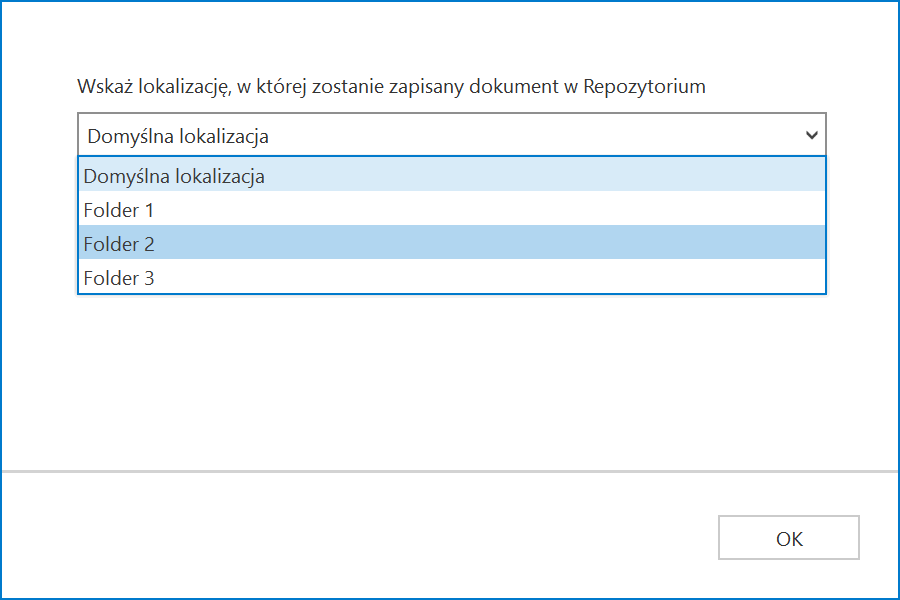Click the third row of the location list
The image size is (900, 600).
coord(452,242)
